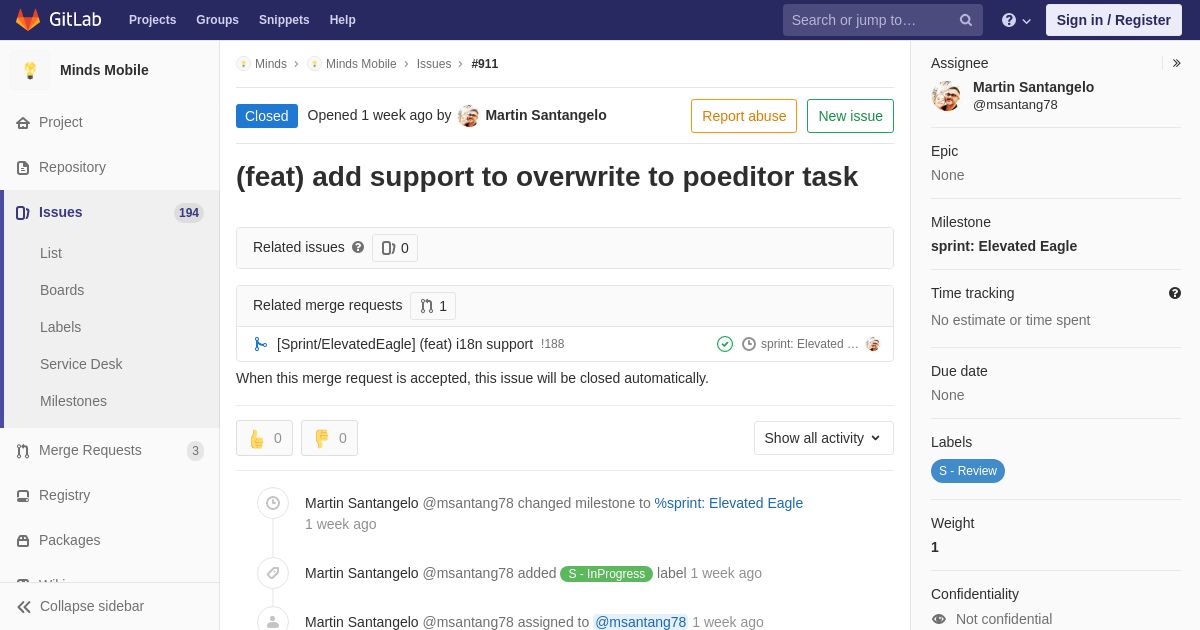Open the Groups menu in top bar
This screenshot has width=1200, height=630.
click(x=217, y=20)
